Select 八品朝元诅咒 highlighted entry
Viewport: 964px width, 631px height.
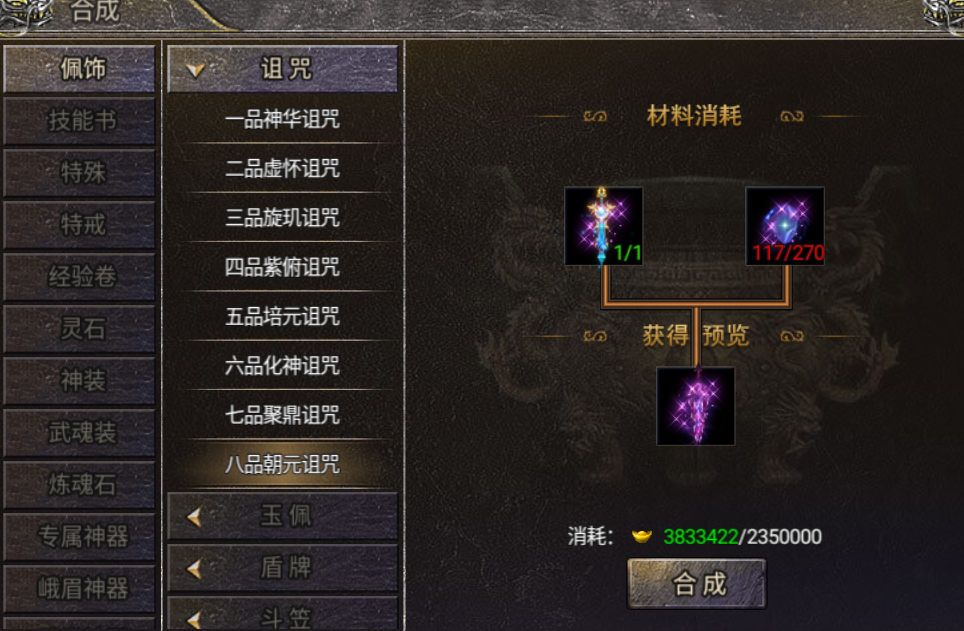pyautogui.click(x=283, y=464)
